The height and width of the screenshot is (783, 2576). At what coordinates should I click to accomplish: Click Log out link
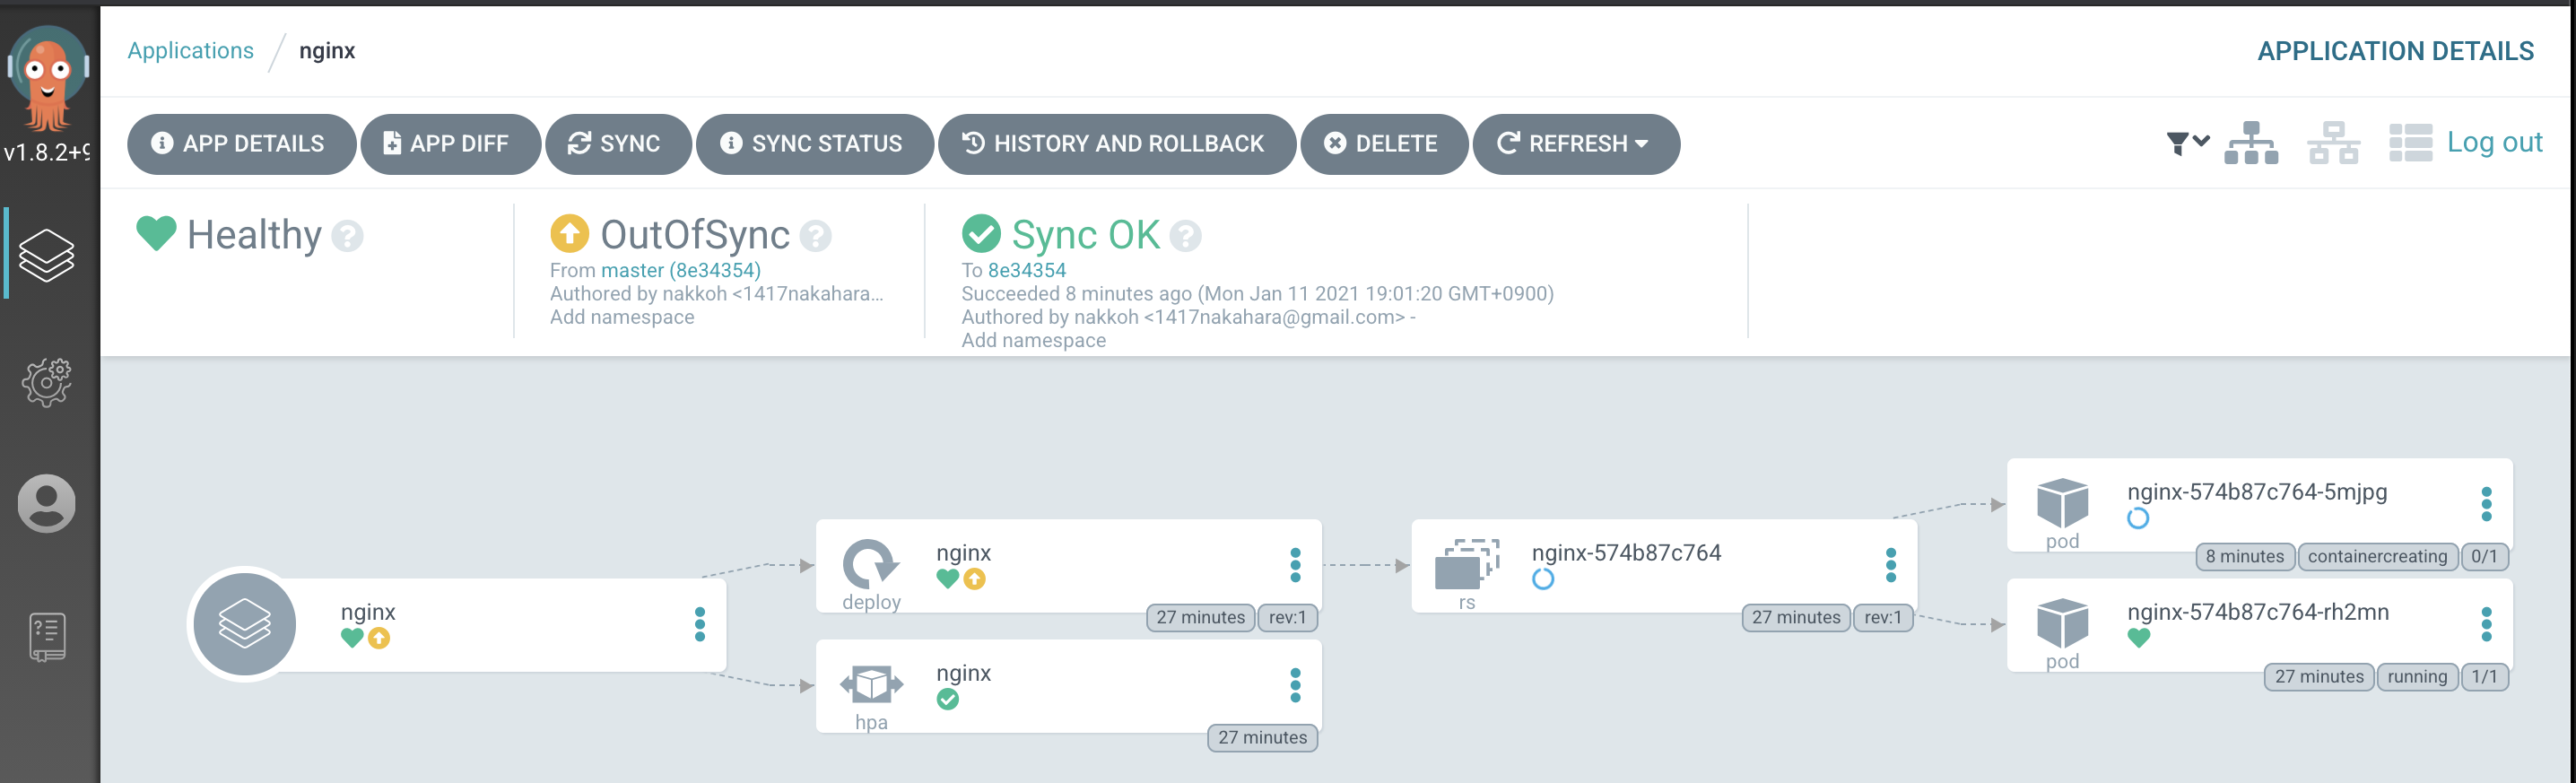click(2494, 142)
